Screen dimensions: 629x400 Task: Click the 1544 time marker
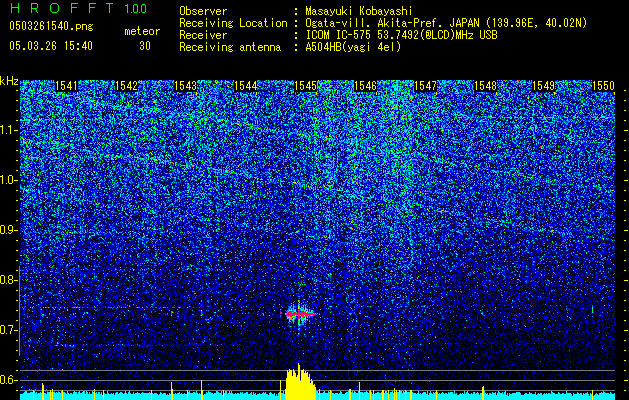tap(246, 86)
